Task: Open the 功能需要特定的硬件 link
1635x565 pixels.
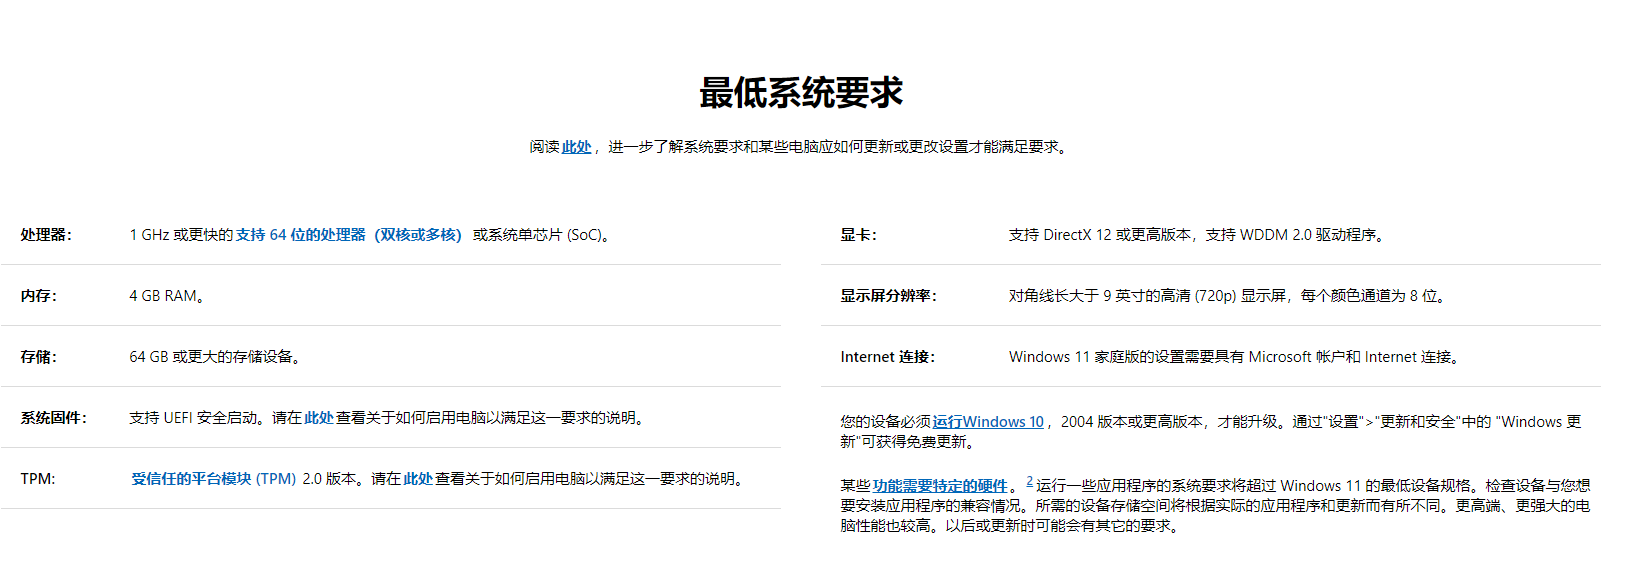Action: click(940, 486)
